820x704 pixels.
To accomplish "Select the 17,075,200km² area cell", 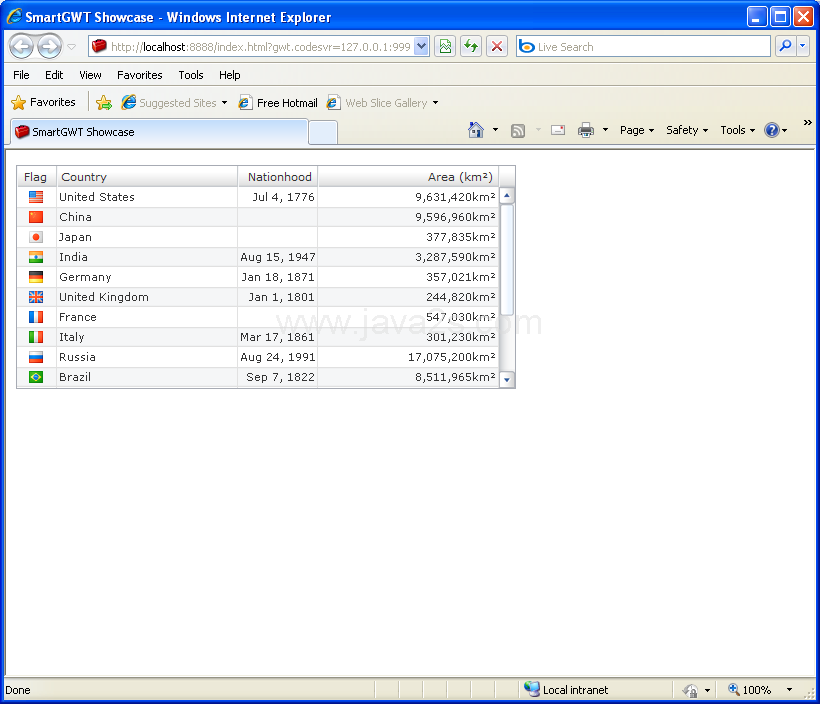I will 408,357.
